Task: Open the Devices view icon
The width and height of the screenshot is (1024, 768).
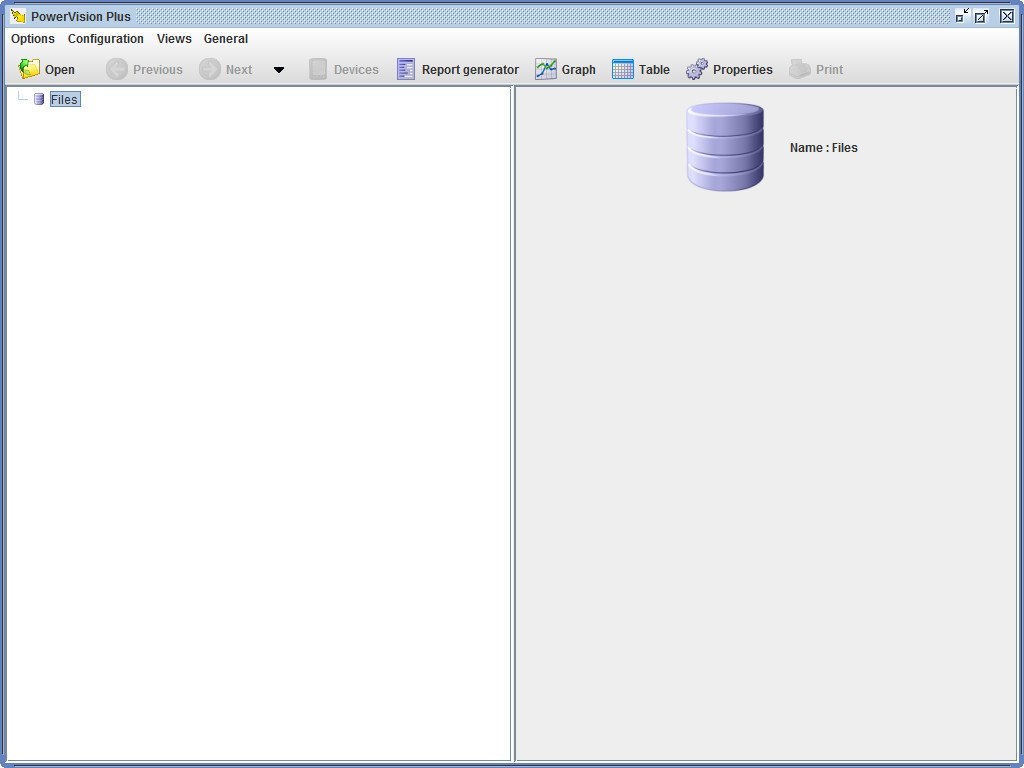Action: 318,69
